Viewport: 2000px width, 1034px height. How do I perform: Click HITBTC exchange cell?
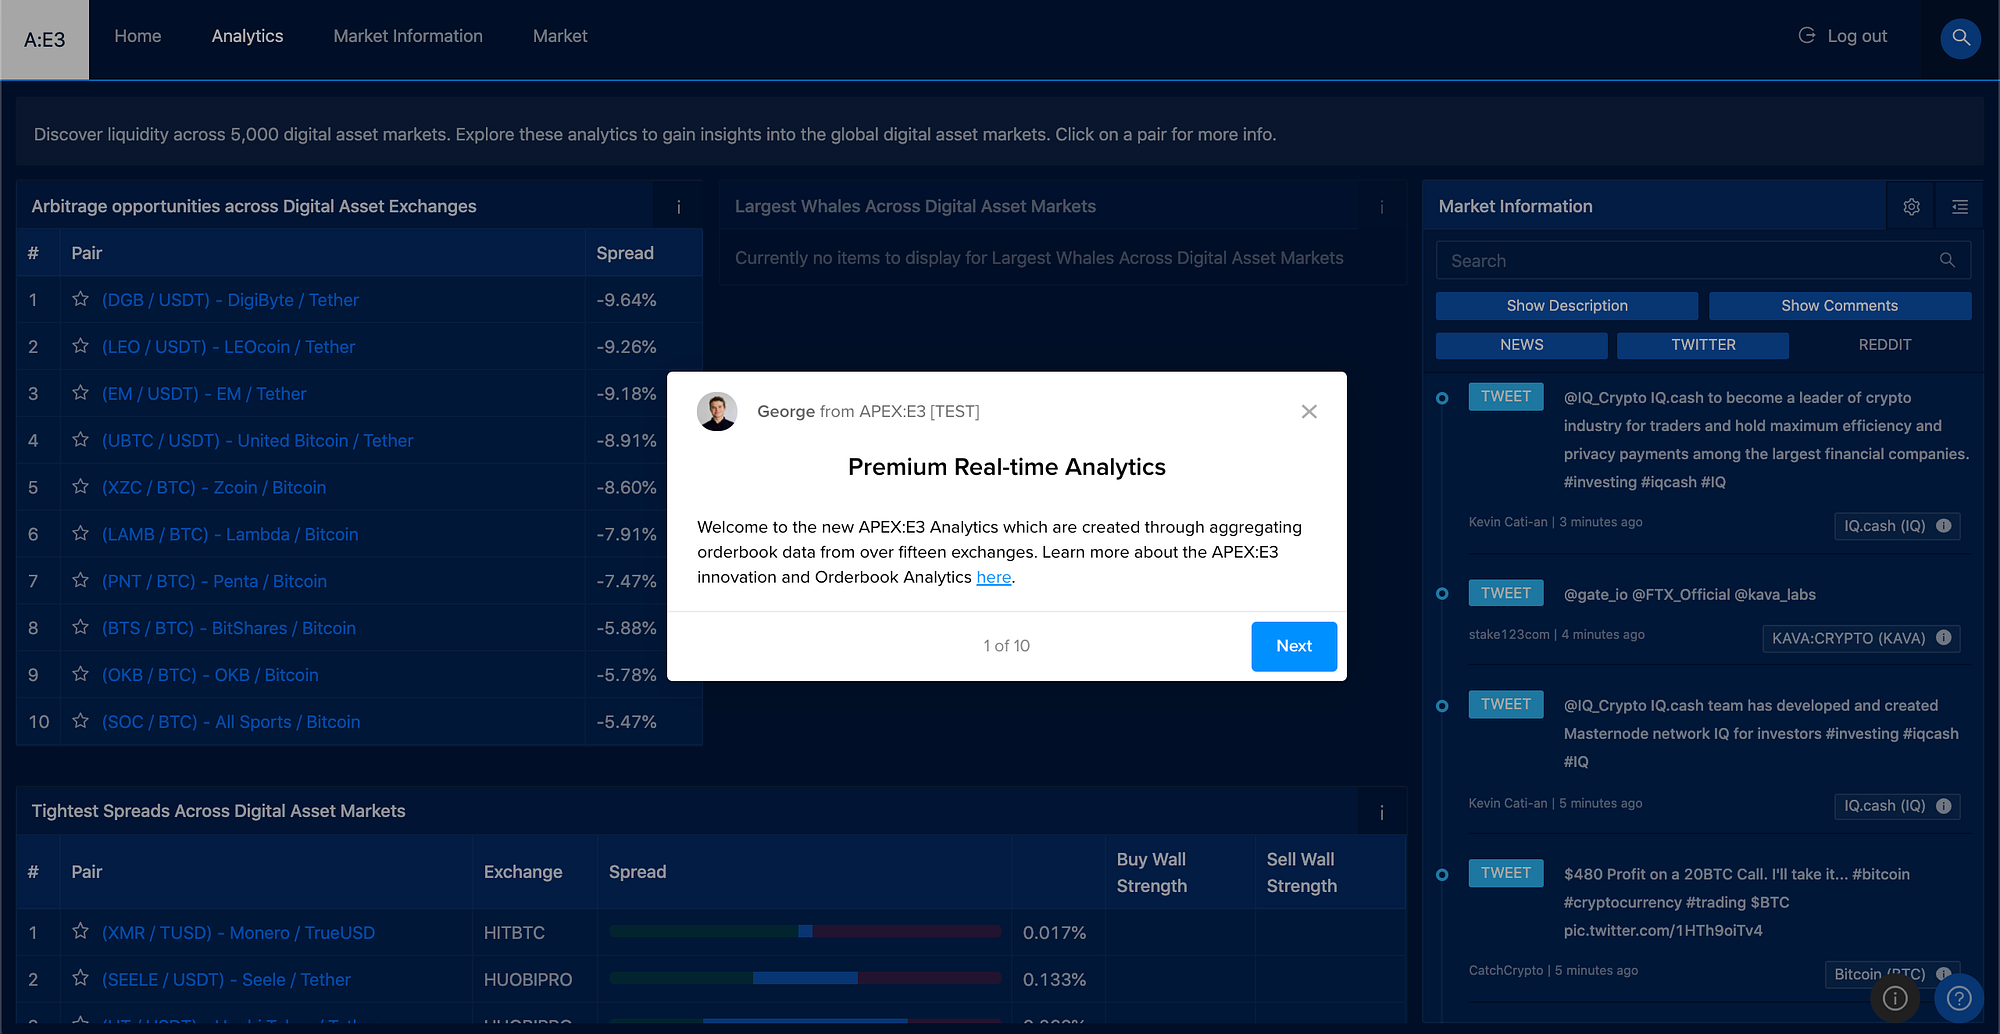(x=514, y=933)
